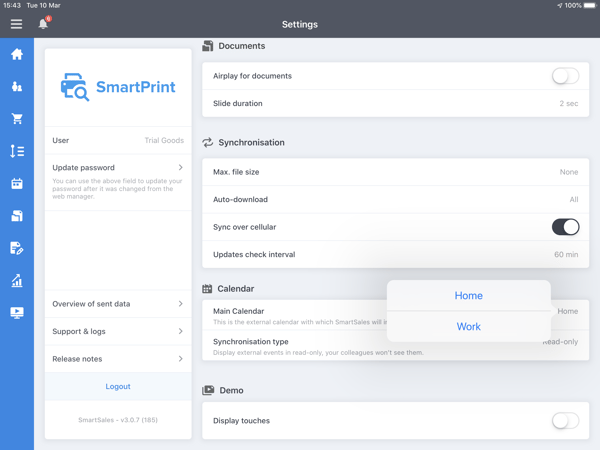Open Support & logs

coord(118,331)
